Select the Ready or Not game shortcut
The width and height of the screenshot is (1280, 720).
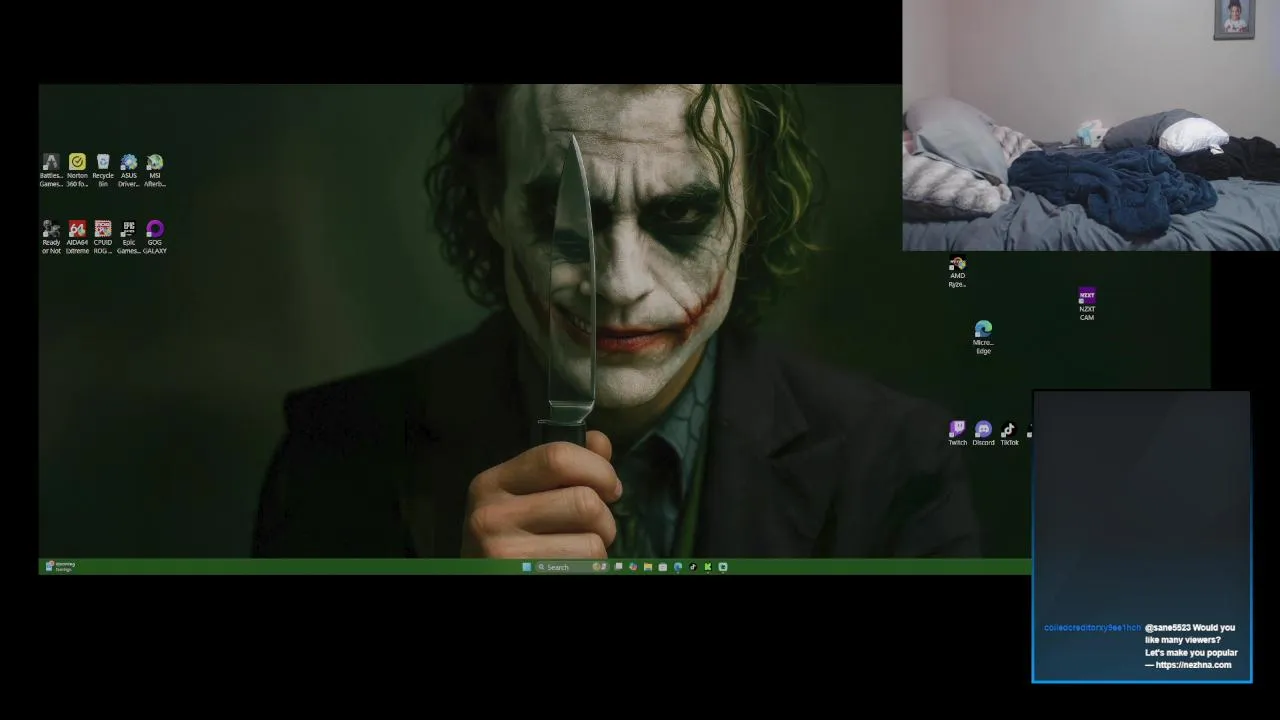51,237
